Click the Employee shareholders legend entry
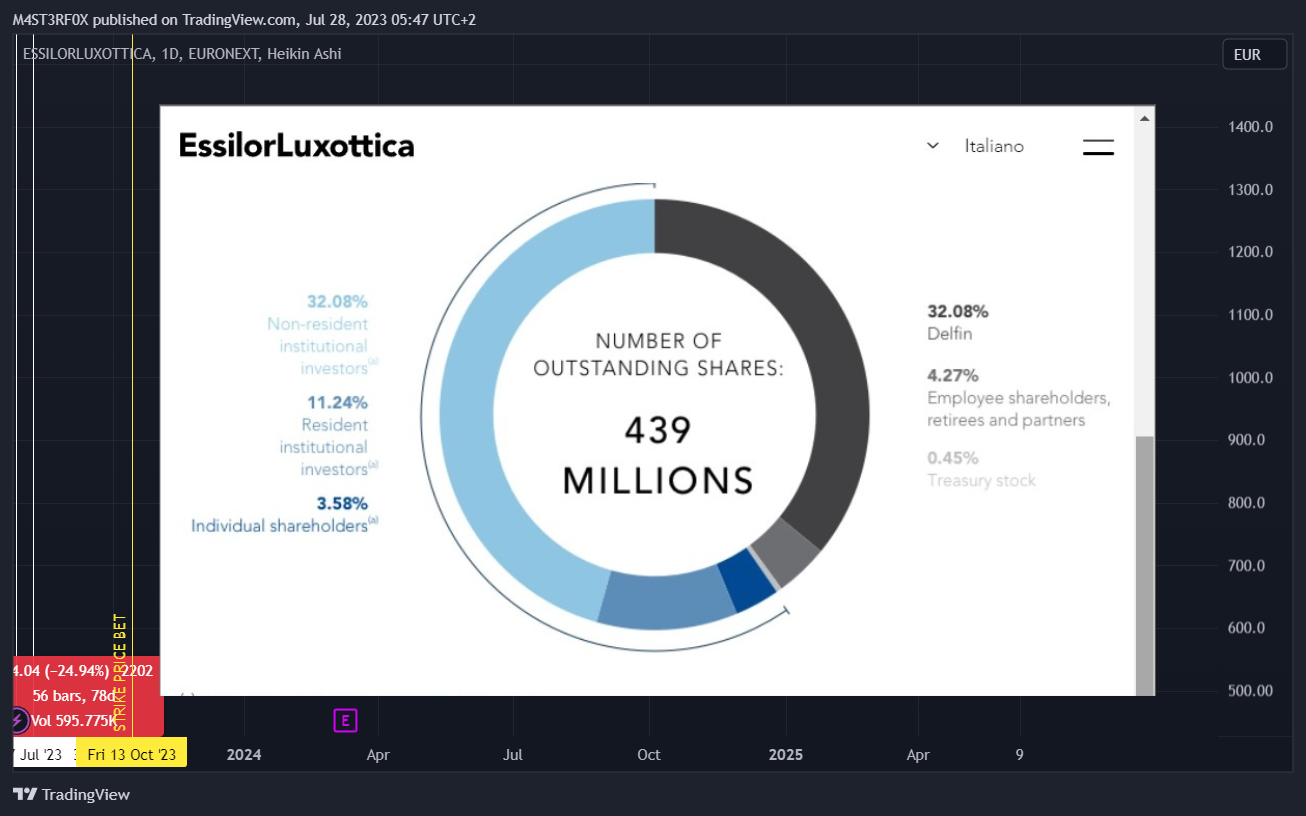 (1019, 398)
